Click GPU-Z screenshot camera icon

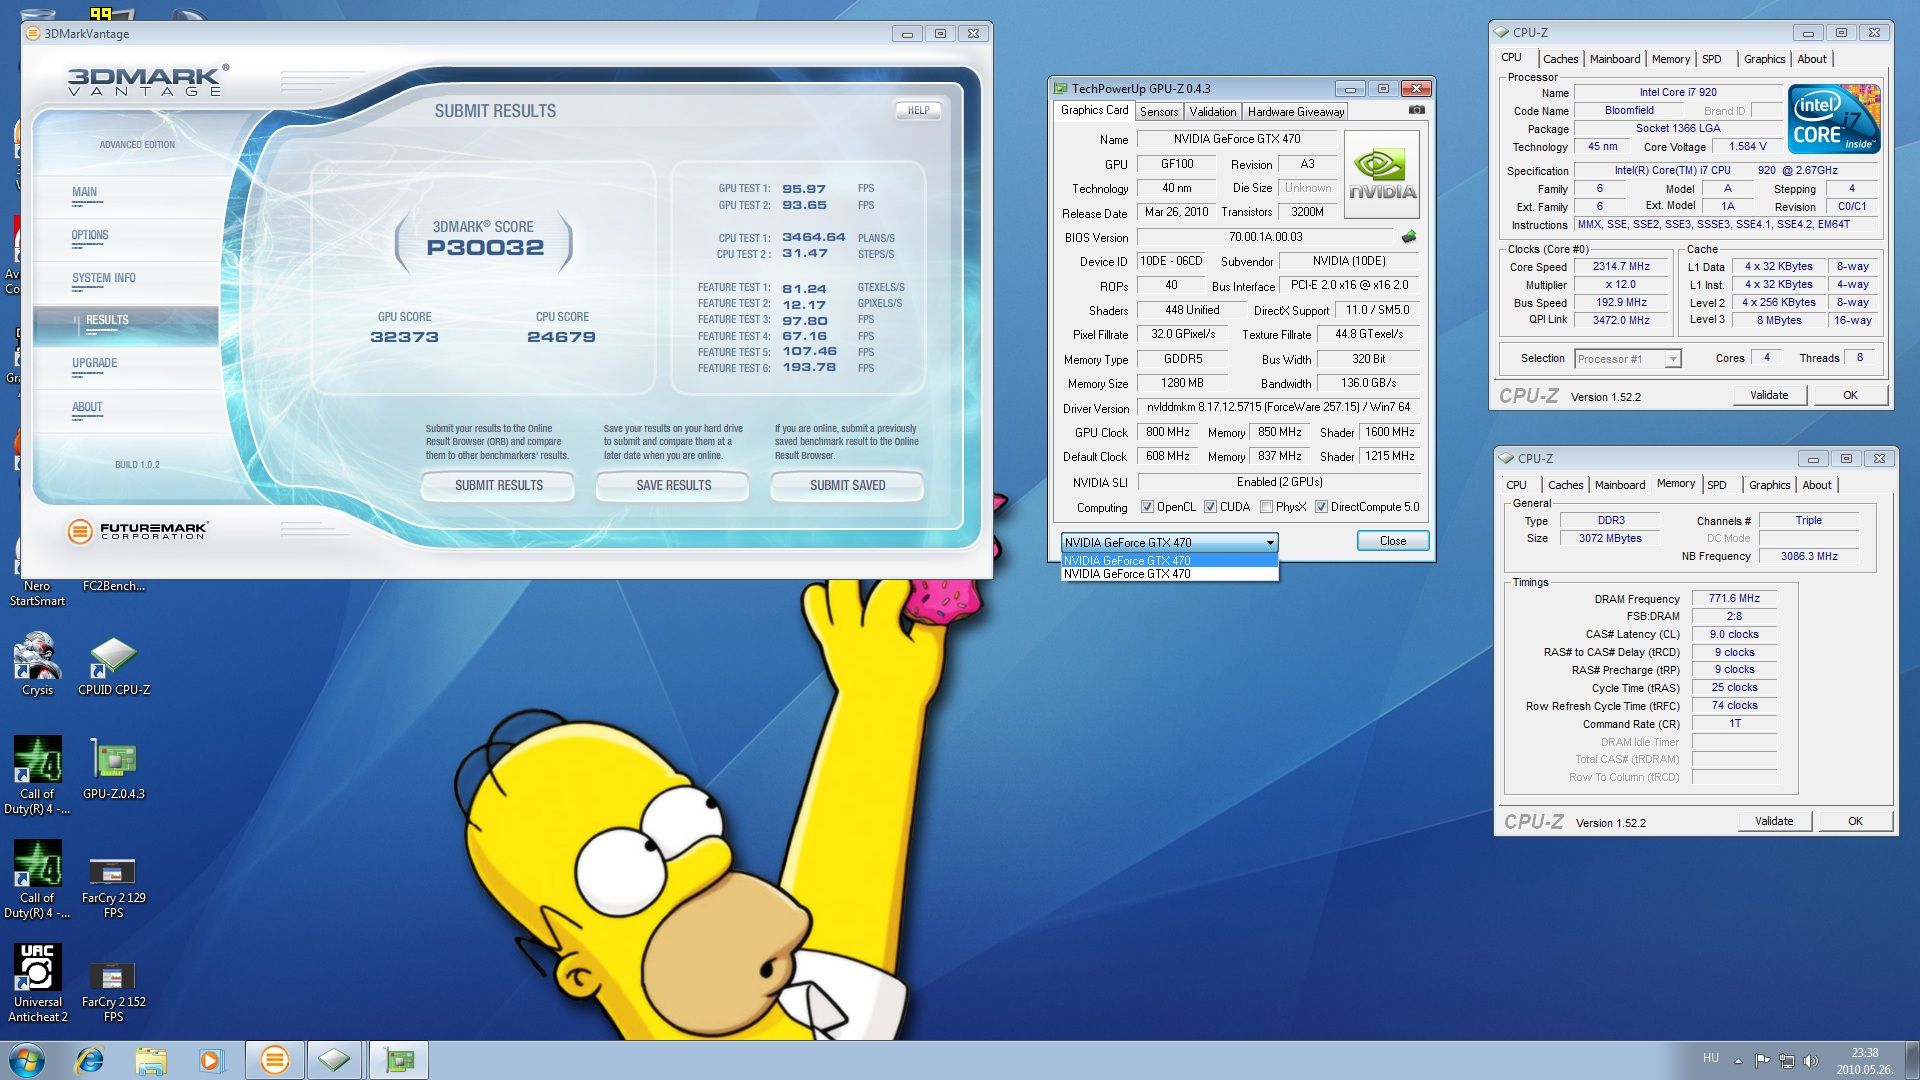(1416, 110)
